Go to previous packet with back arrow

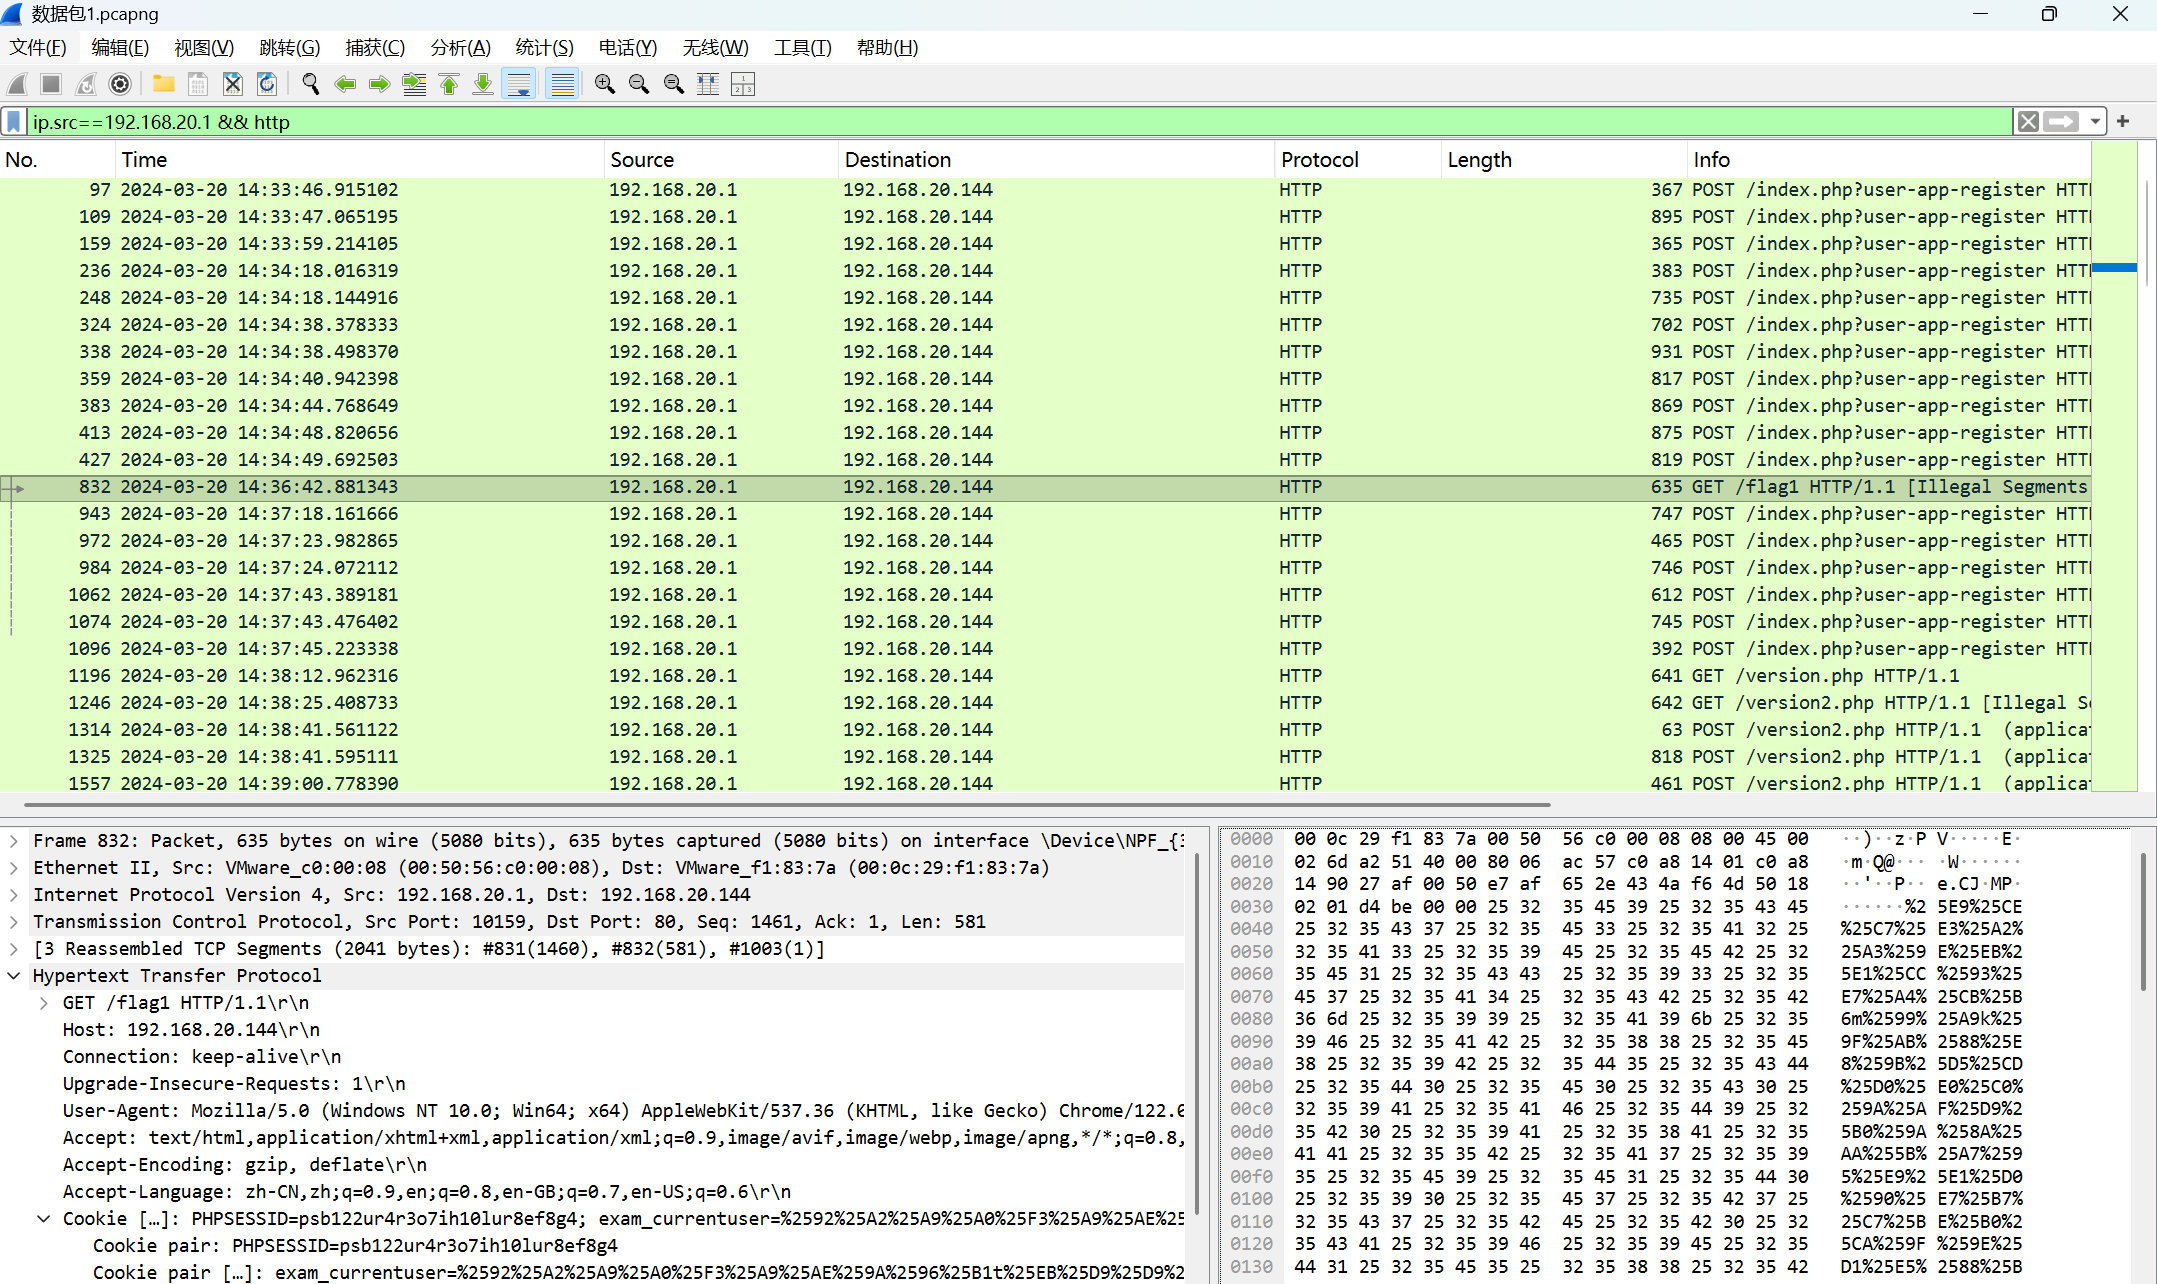click(x=345, y=84)
